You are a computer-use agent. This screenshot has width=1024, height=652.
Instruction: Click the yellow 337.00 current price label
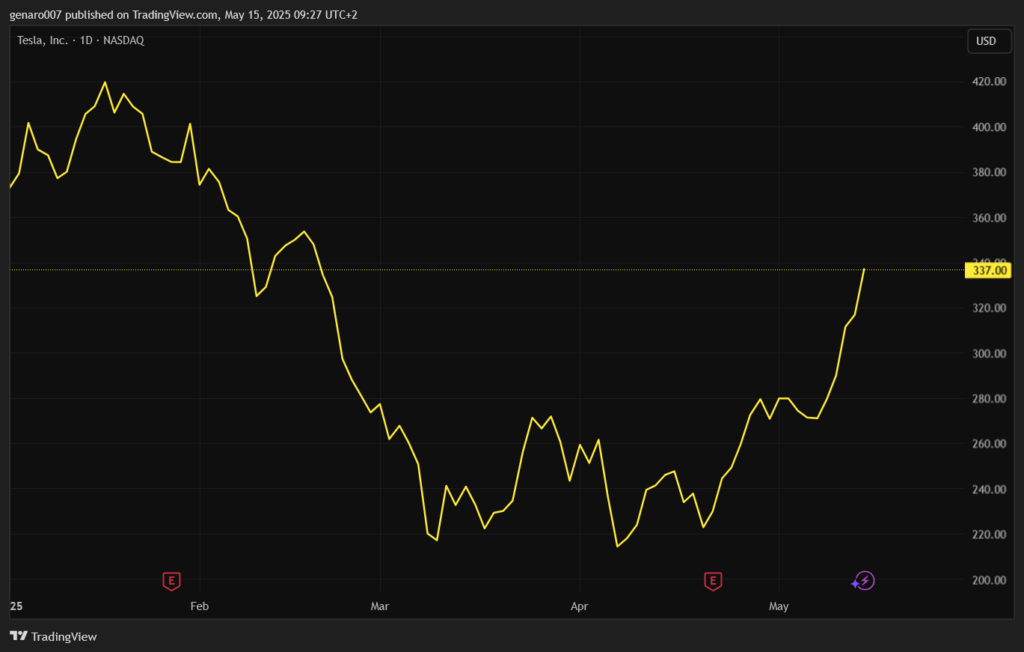[988, 270]
